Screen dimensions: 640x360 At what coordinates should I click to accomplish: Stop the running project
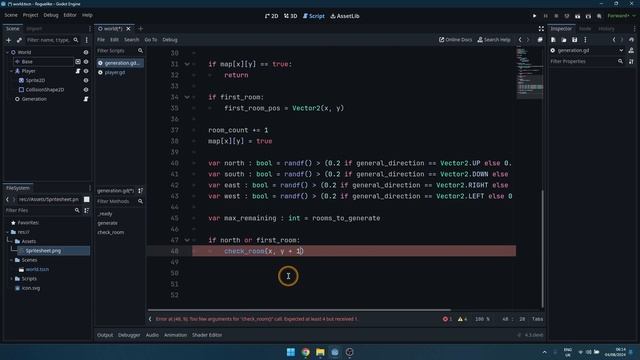pos(556,16)
